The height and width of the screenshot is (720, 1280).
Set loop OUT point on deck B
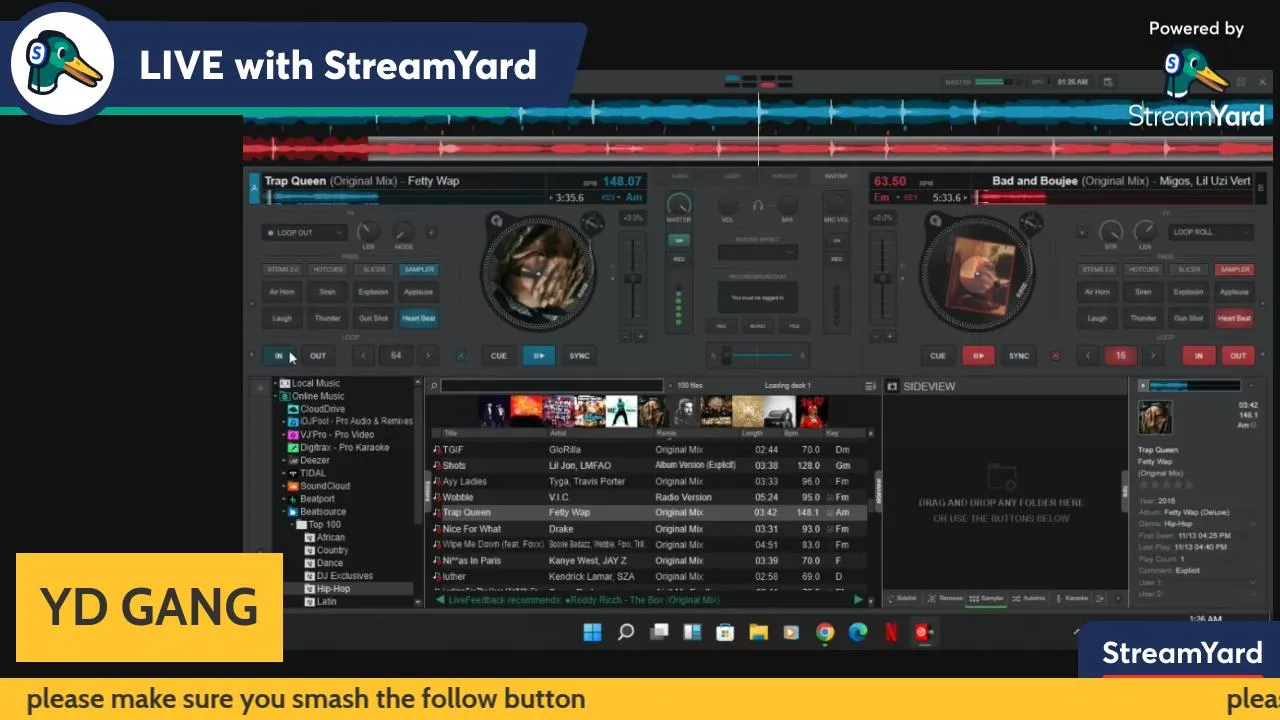coord(1238,355)
